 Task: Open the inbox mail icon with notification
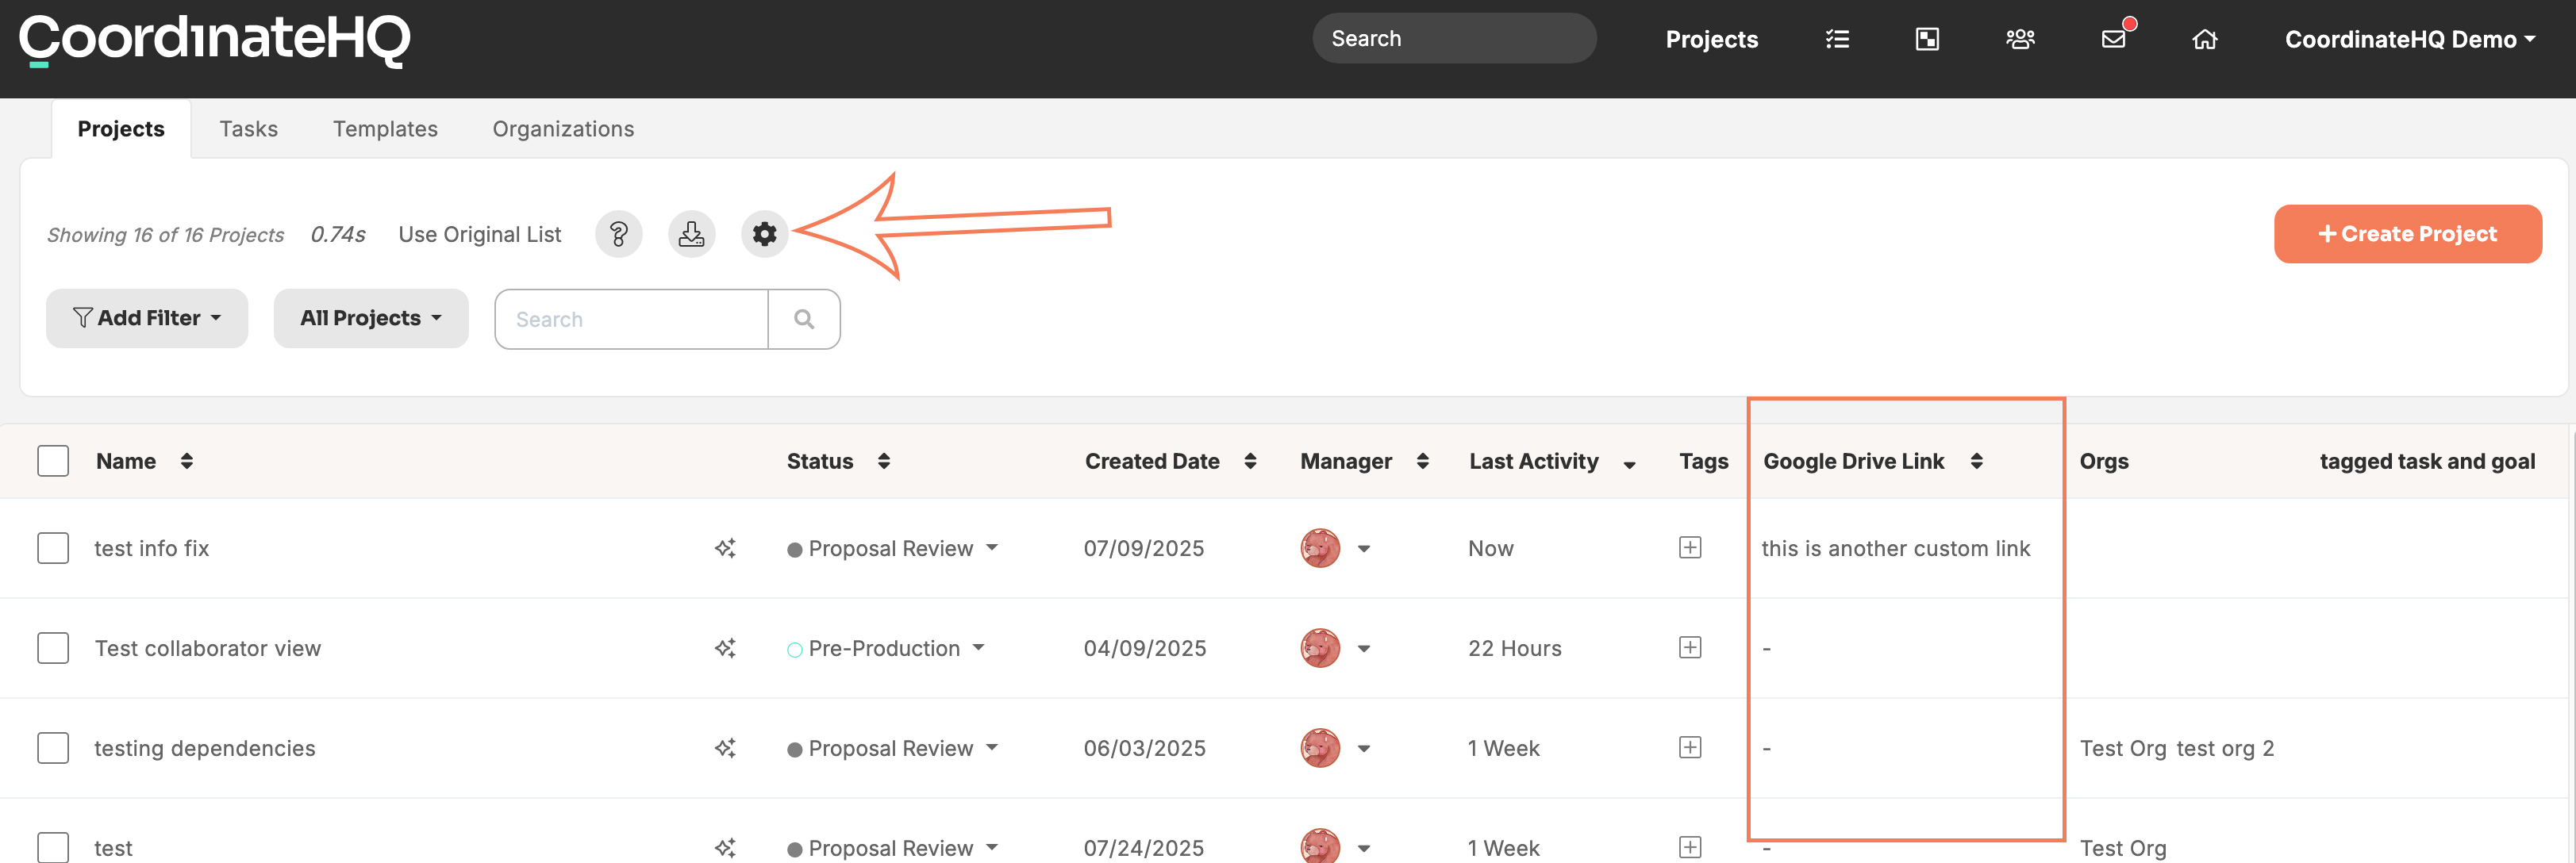click(2114, 39)
